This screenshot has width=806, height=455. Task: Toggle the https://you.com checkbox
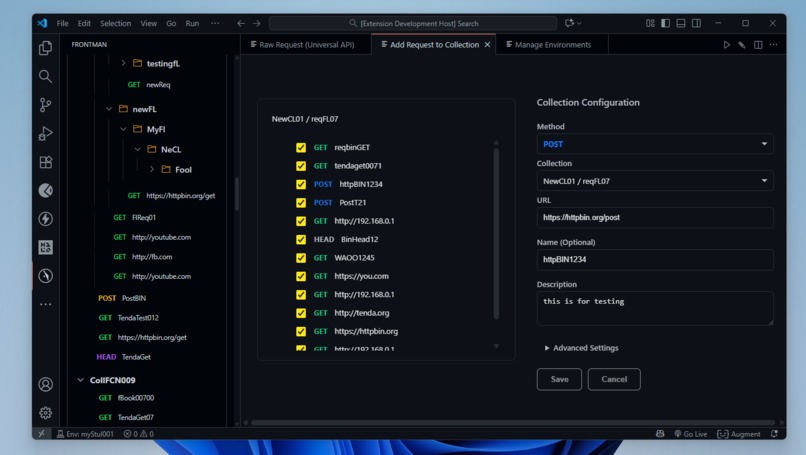tap(301, 276)
